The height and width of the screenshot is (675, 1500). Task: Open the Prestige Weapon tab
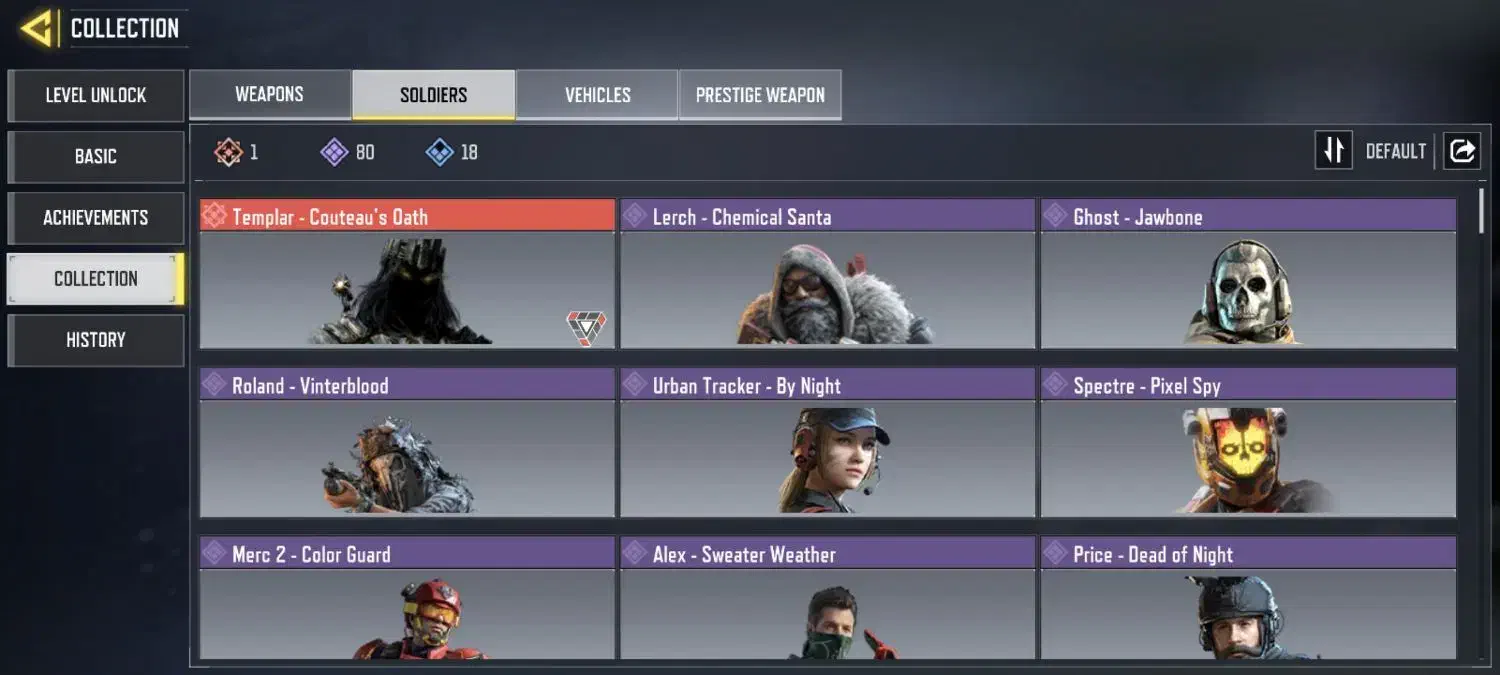[760, 95]
